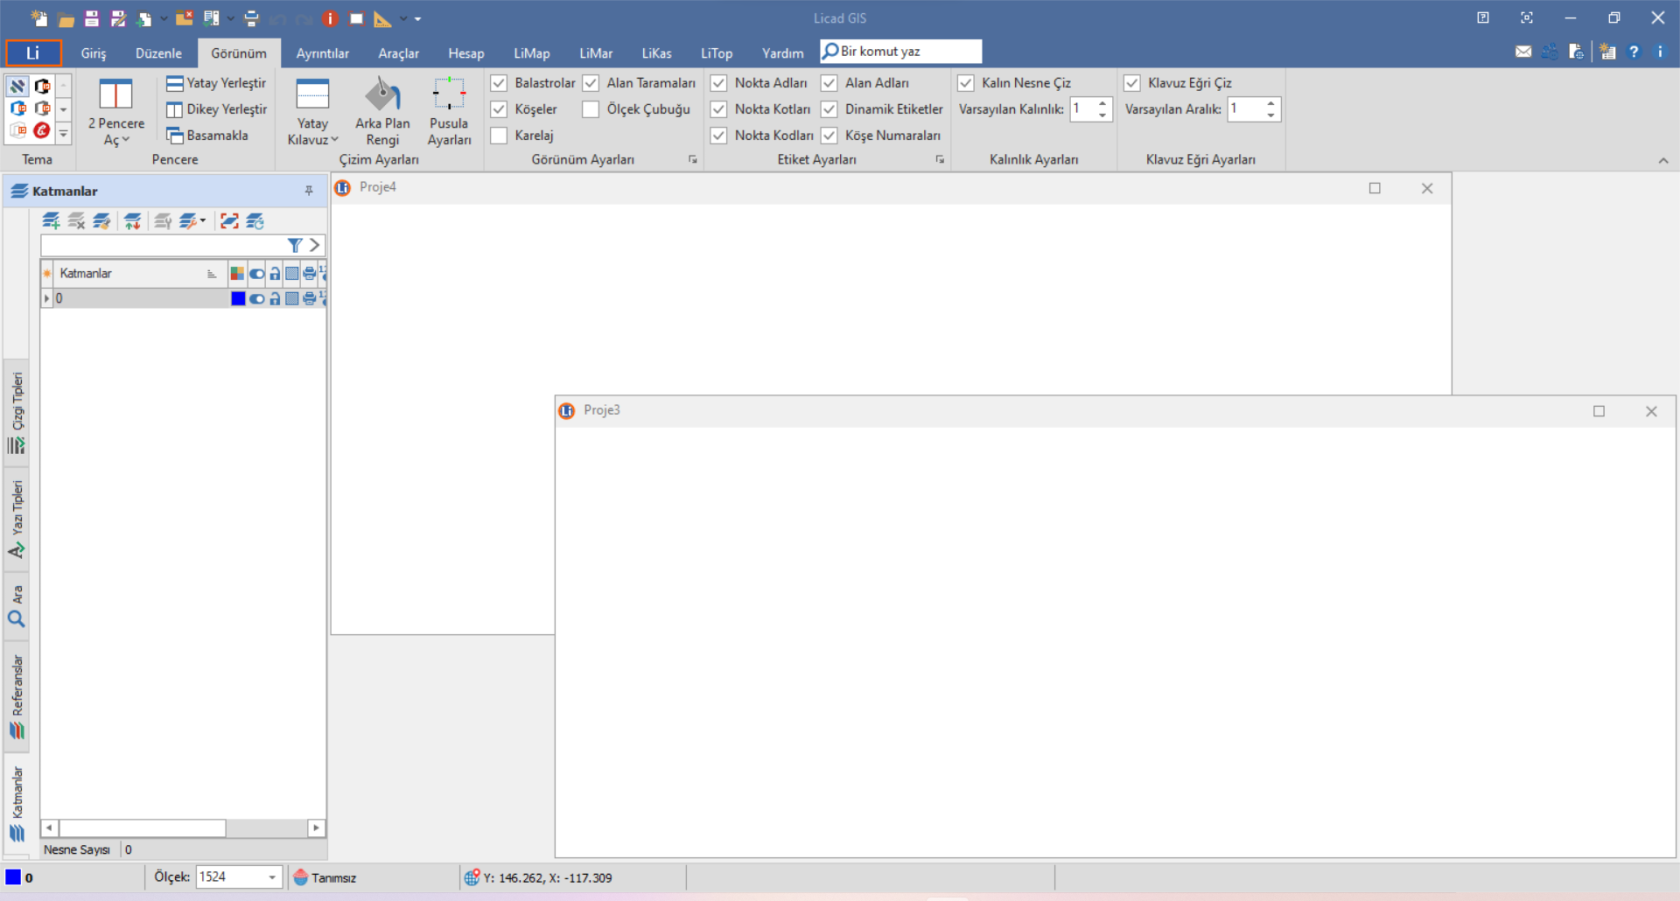
Task: Click Dikey Yerleştir button
Action: [x=216, y=109]
